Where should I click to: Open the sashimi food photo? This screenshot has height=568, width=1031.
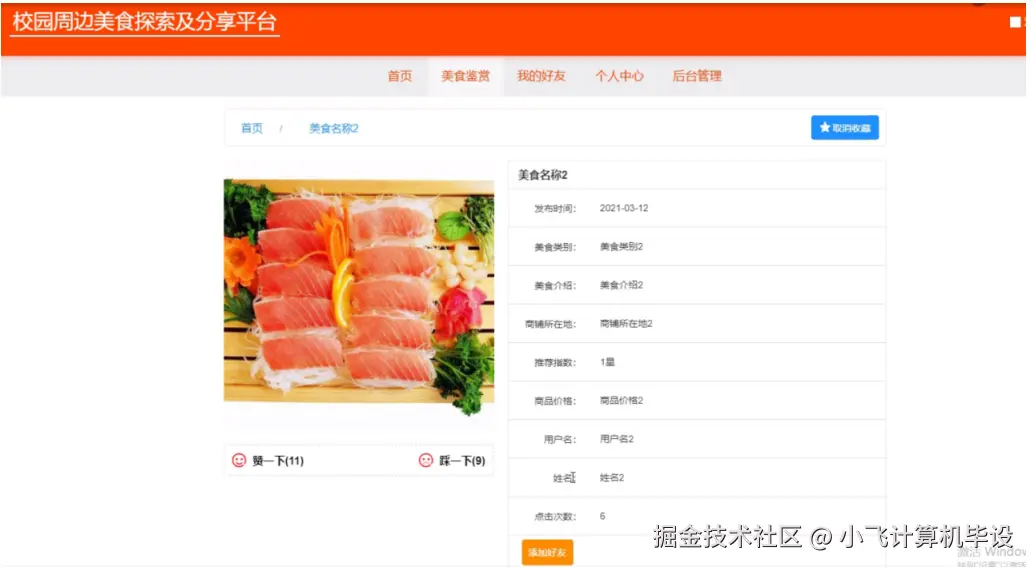(359, 297)
